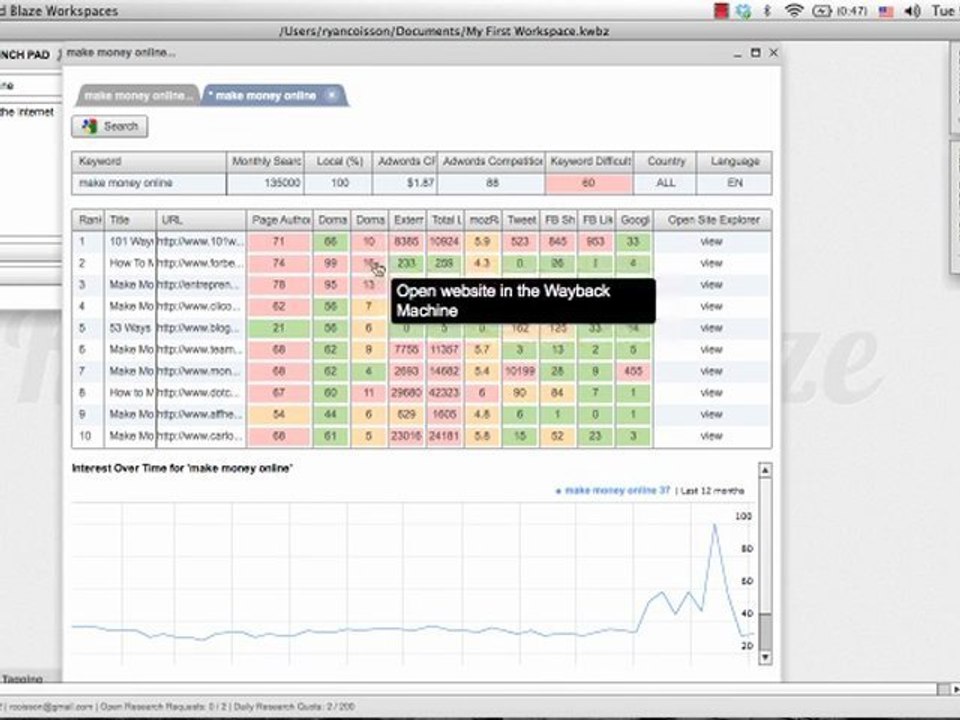Click Page Authority cell 21 in rank 5
Viewport: 960px width, 720px height.
(x=279, y=328)
